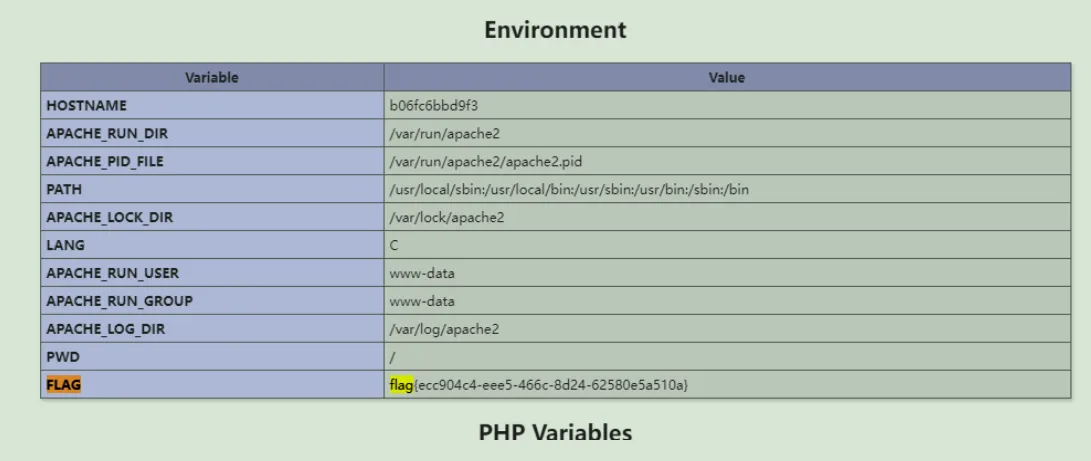Image resolution: width=1091 pixels, height=461 pixels.
Task: Select the PWD variable cell
Action: click(x=63, y=357)
